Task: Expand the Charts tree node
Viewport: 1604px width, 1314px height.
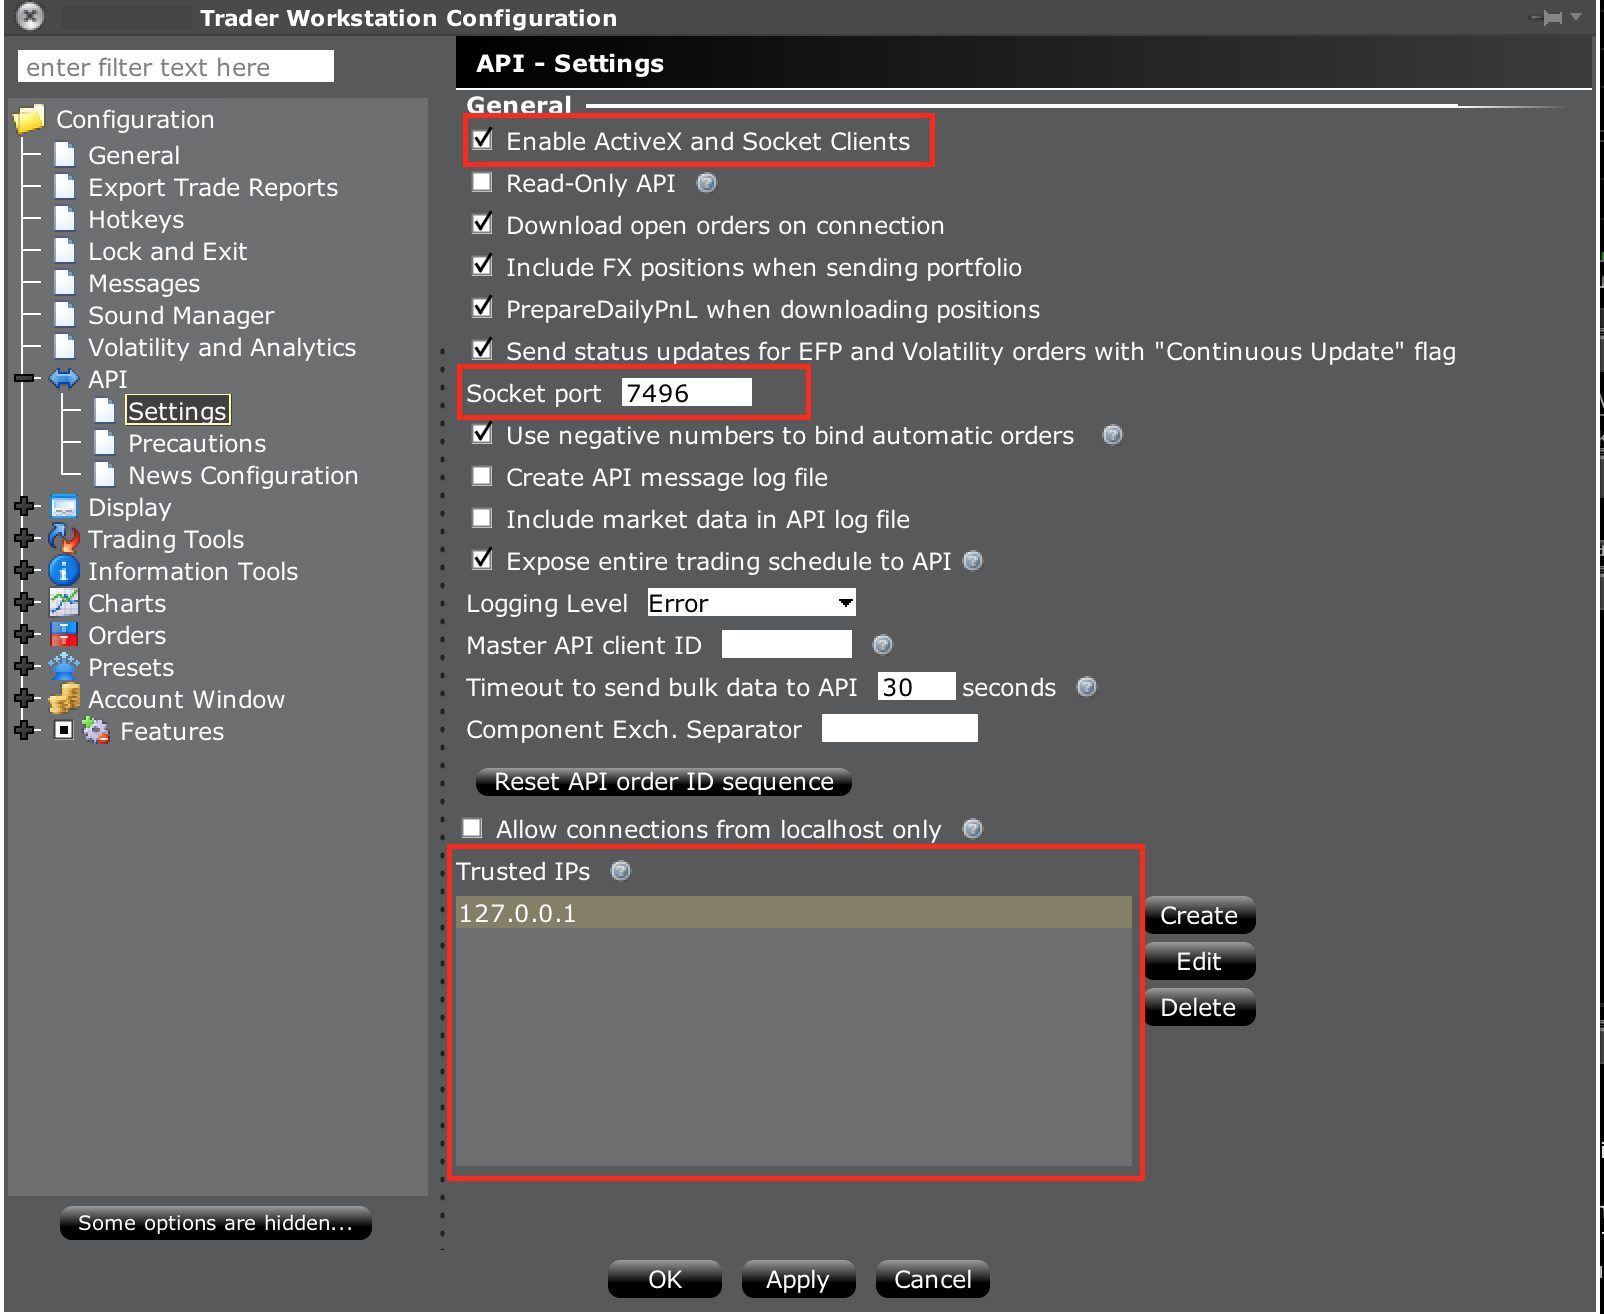Action: tap(24, 603)
